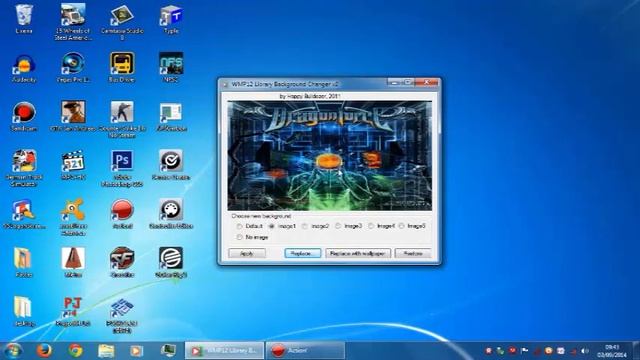Select the Image3 radio button
This screenshot has height=360, width=640.
[338, 226]
